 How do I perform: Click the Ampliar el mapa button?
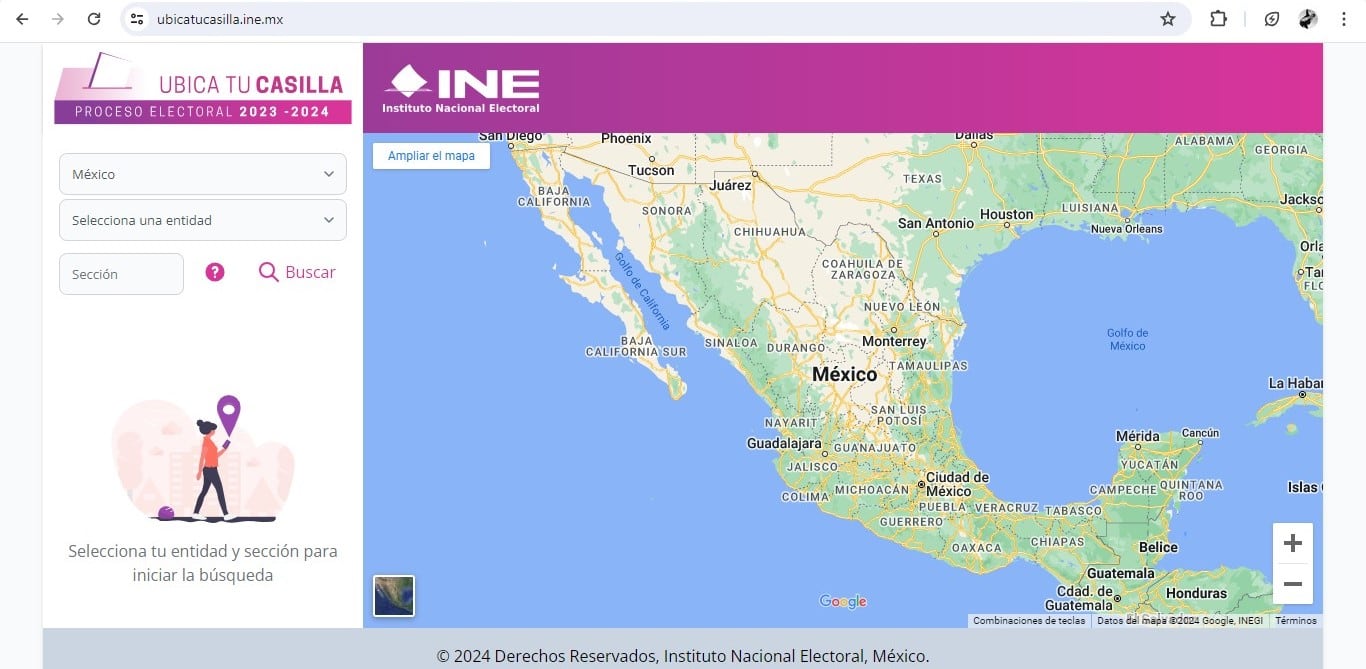pos(431,156)
